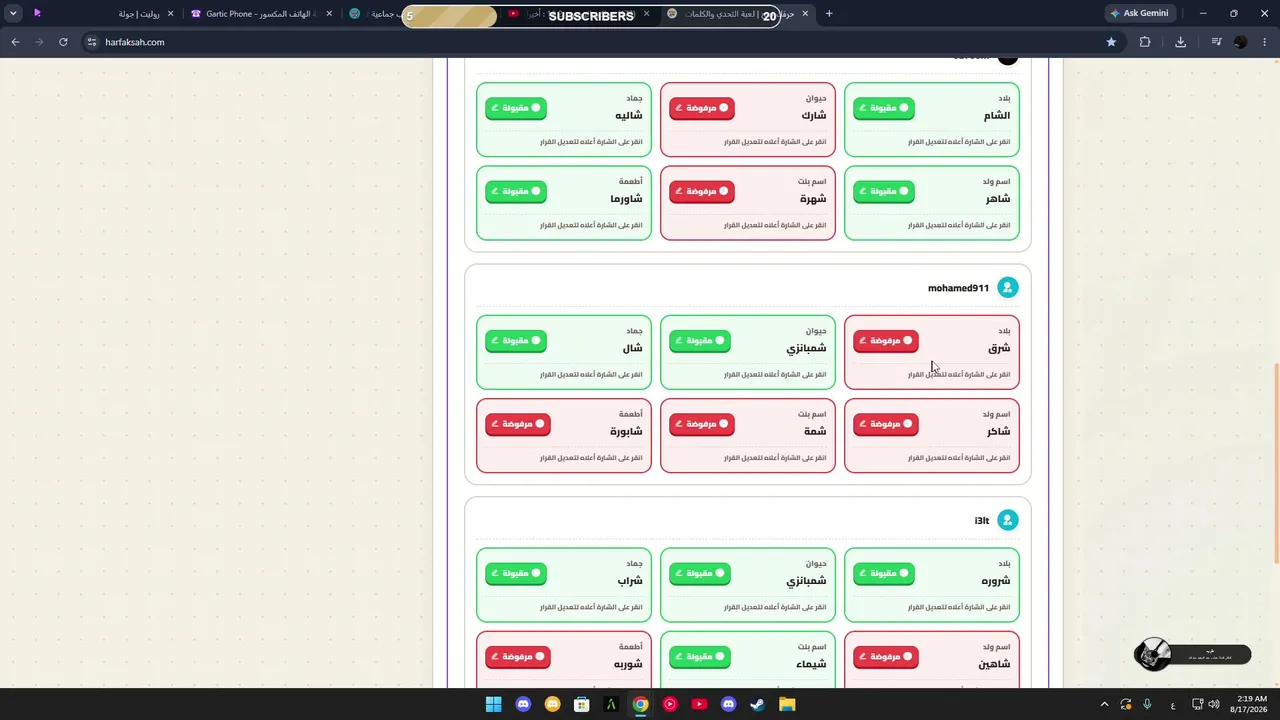Click the answer word شاورما
The image size is (1280, 720).
click(x=626, y=199)
